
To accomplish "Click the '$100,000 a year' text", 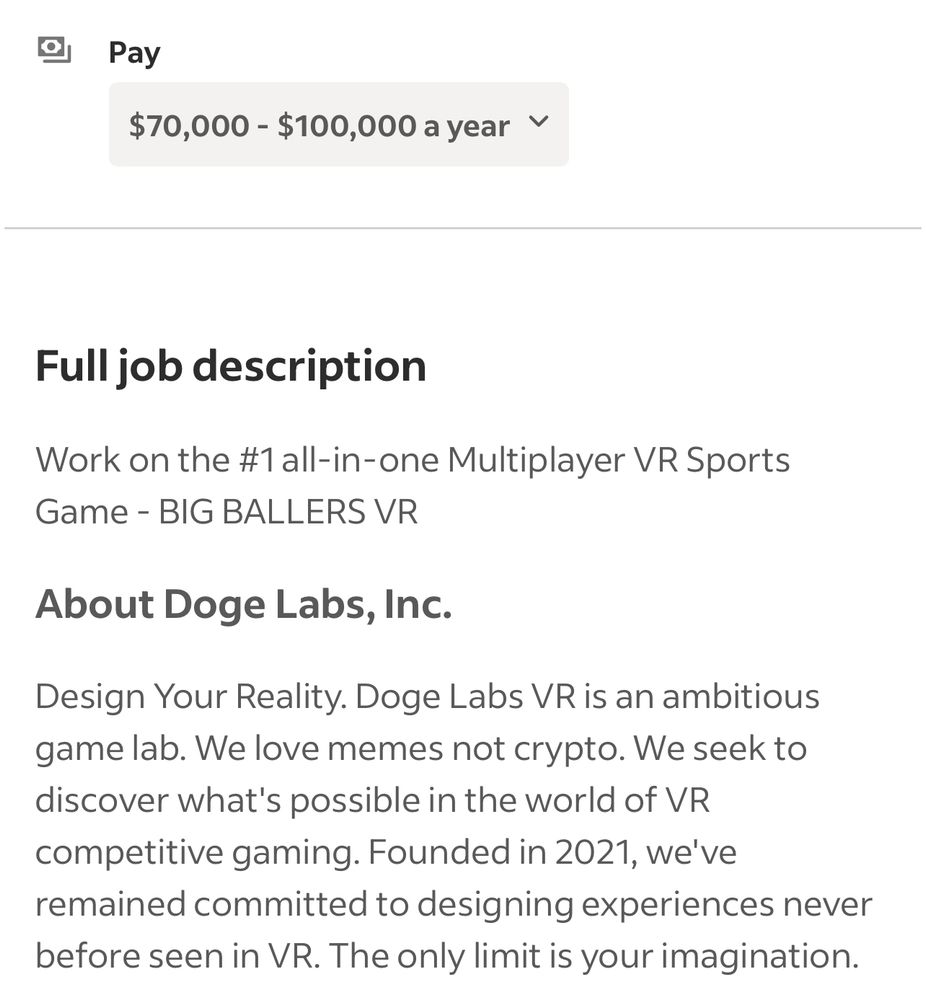I will coord(393,126).
